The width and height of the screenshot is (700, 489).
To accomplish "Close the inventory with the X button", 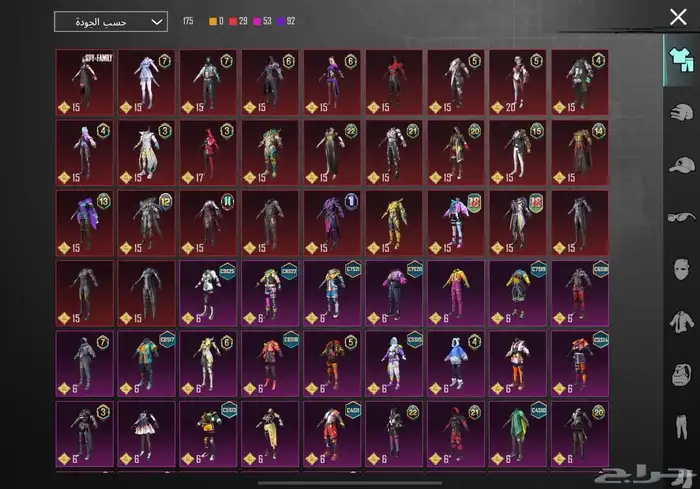I will [677, 17].
